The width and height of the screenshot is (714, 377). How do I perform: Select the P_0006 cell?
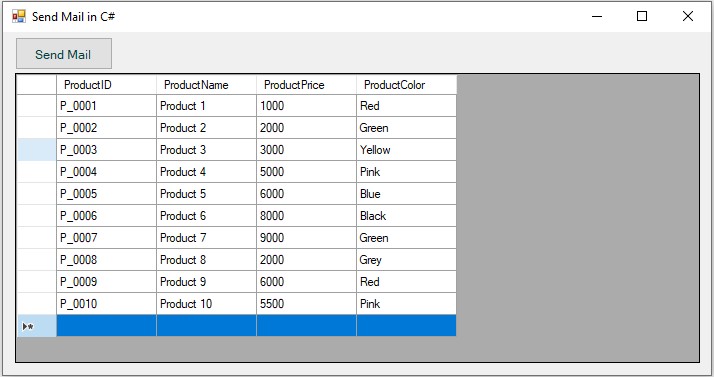point(107,216)
